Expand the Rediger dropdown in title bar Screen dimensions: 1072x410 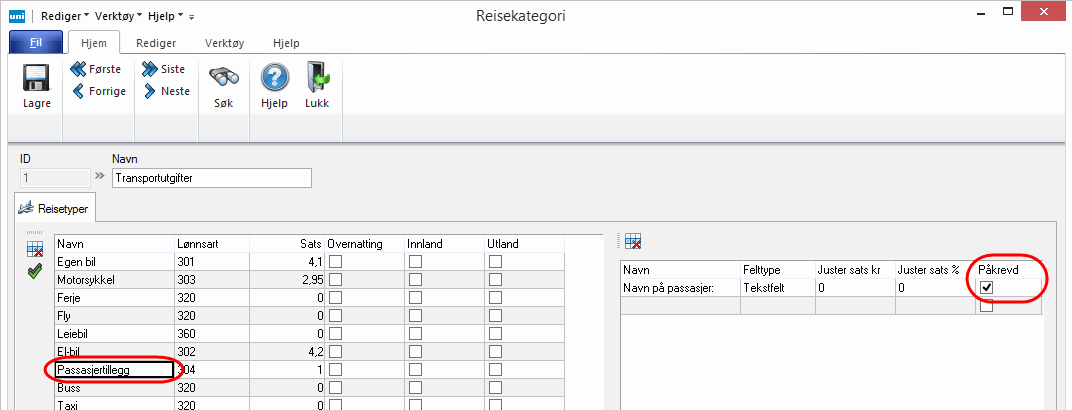coord(64,16)
